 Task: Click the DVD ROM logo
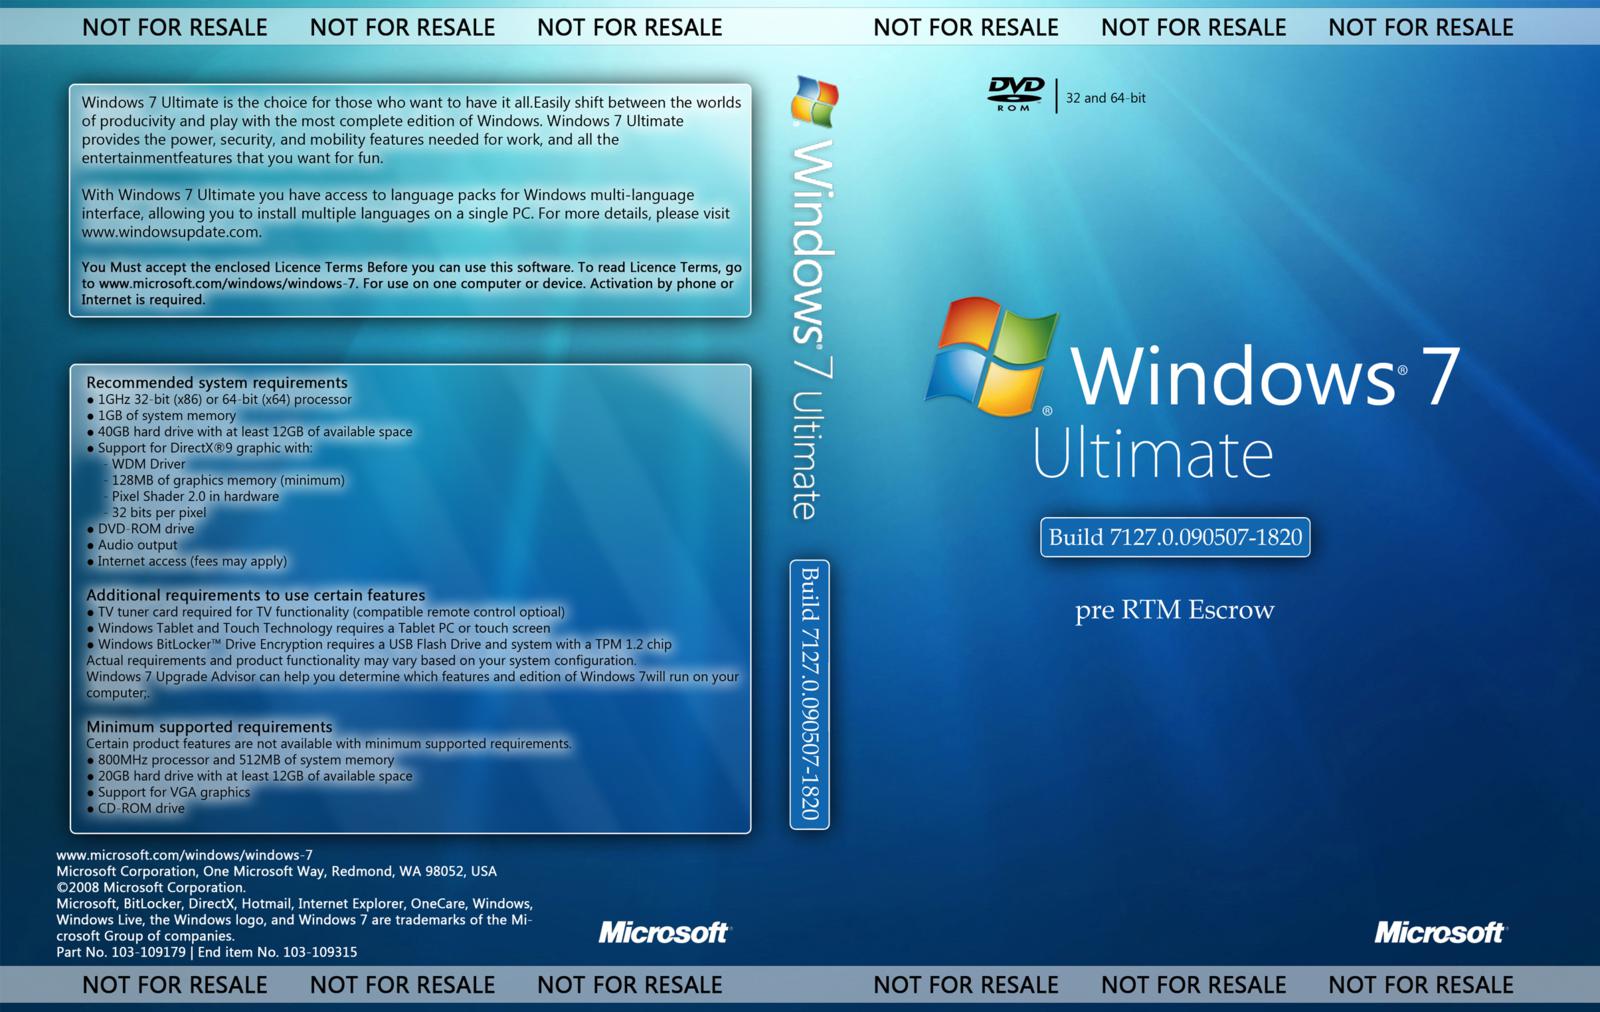pyautogui.click(x=1016, y=94)
